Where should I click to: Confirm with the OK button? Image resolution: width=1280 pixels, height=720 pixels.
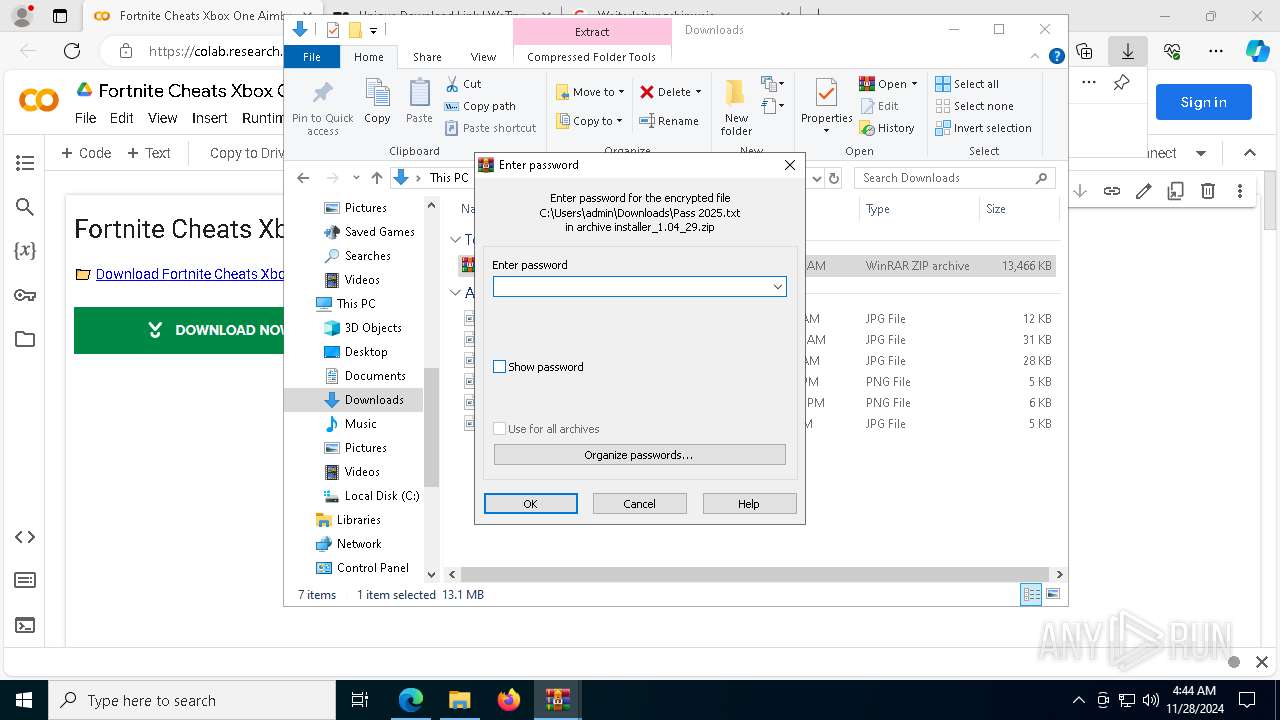coord(530,504)
